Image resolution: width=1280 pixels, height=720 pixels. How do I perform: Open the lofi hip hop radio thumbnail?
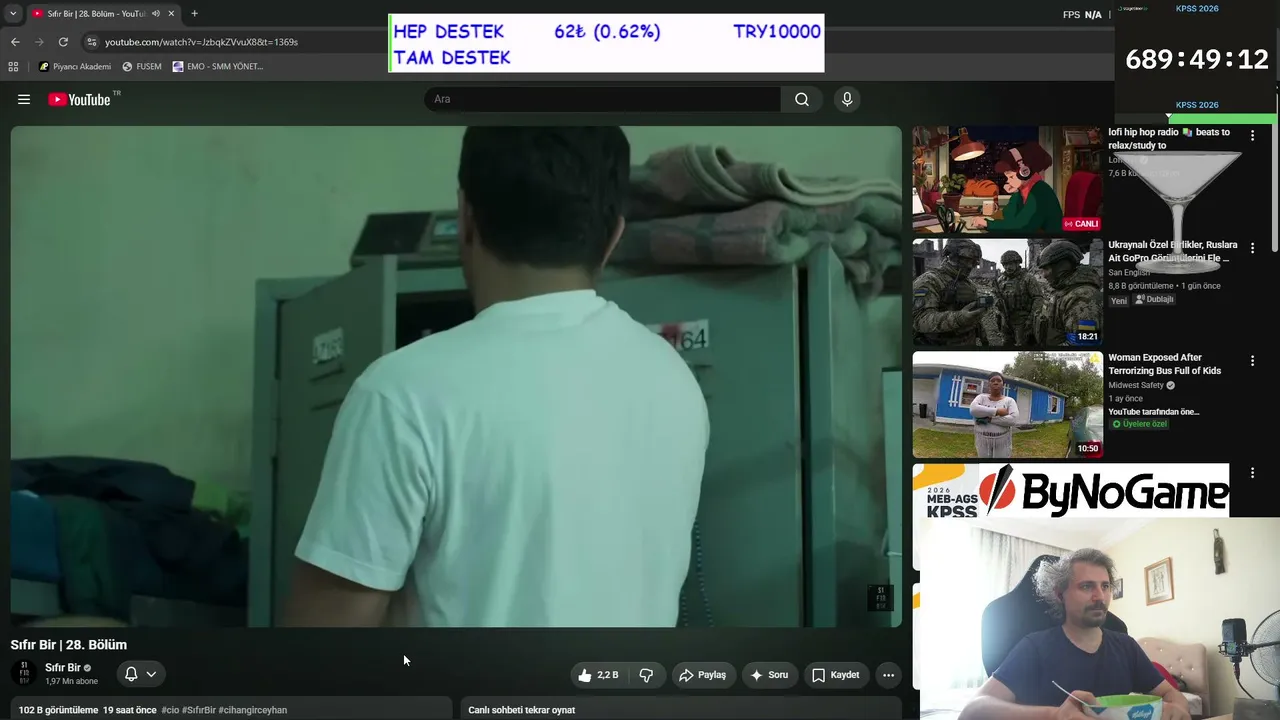(1007, 179)
